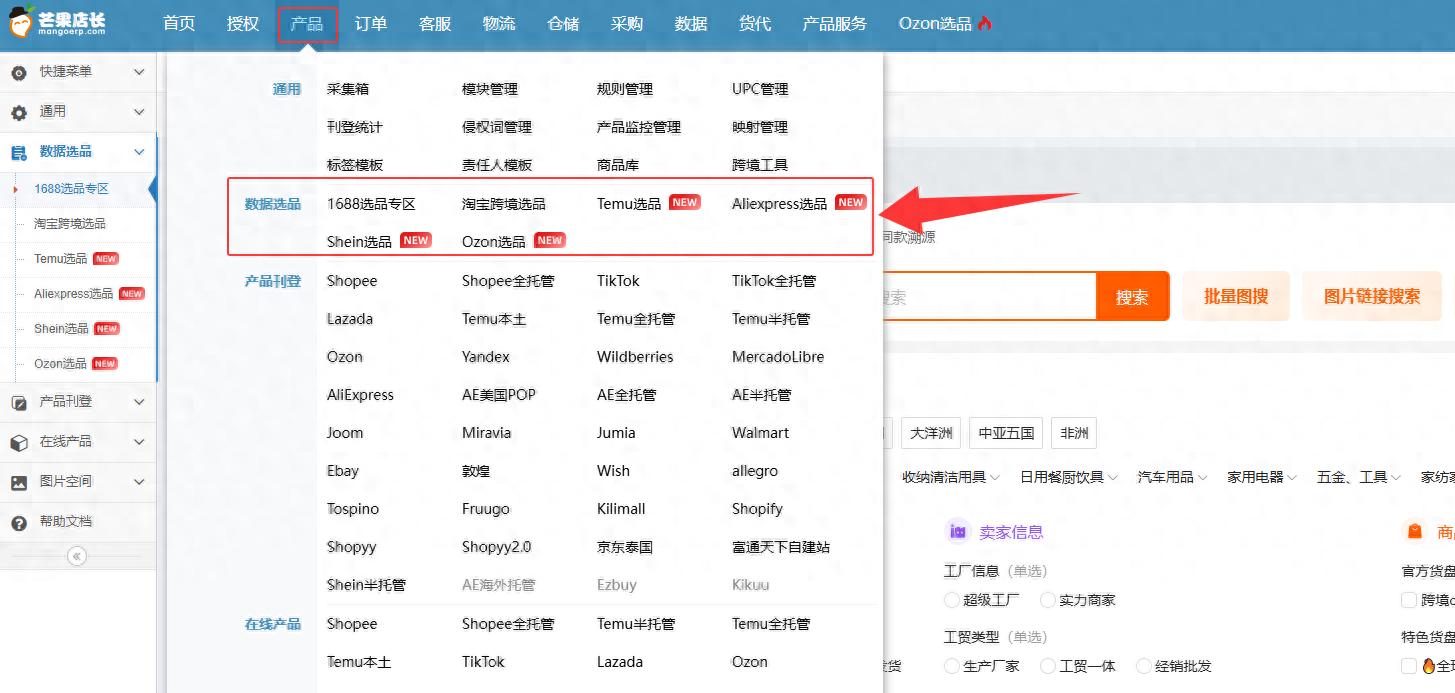Click the 快捷菜单 sidebar icon

tap(19, 72)
